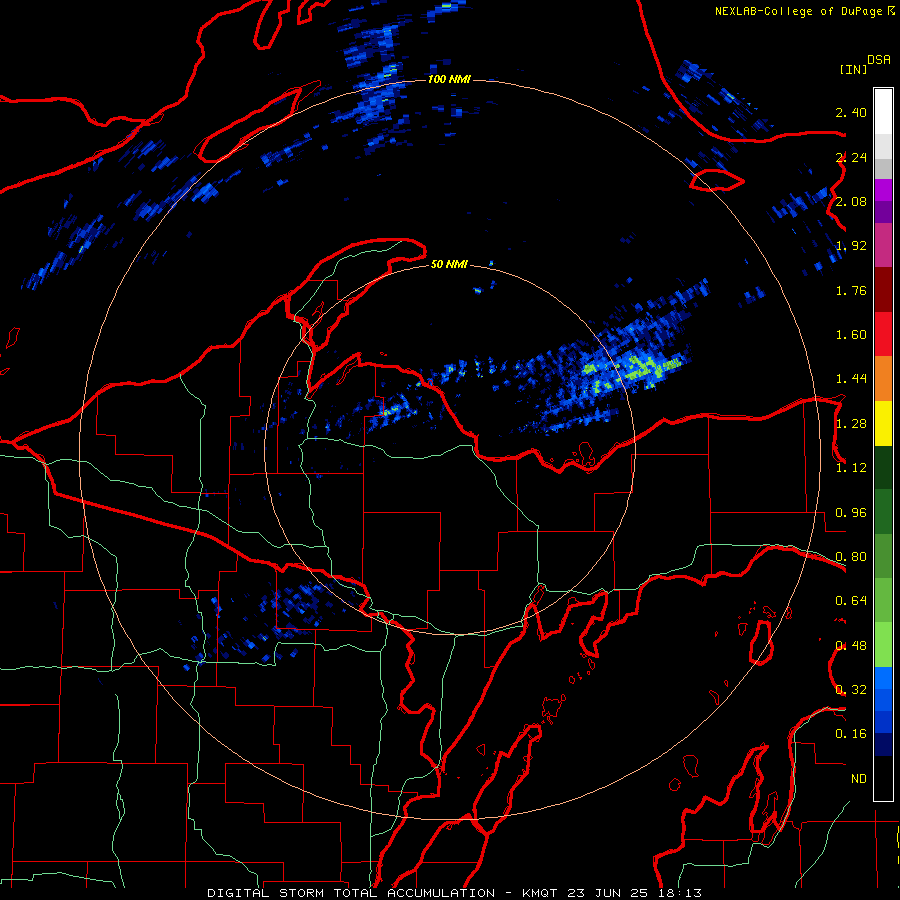Viewport: 900px width, 900px height.
Task: Click the 1.44 legend value
Action: [851, 379]
